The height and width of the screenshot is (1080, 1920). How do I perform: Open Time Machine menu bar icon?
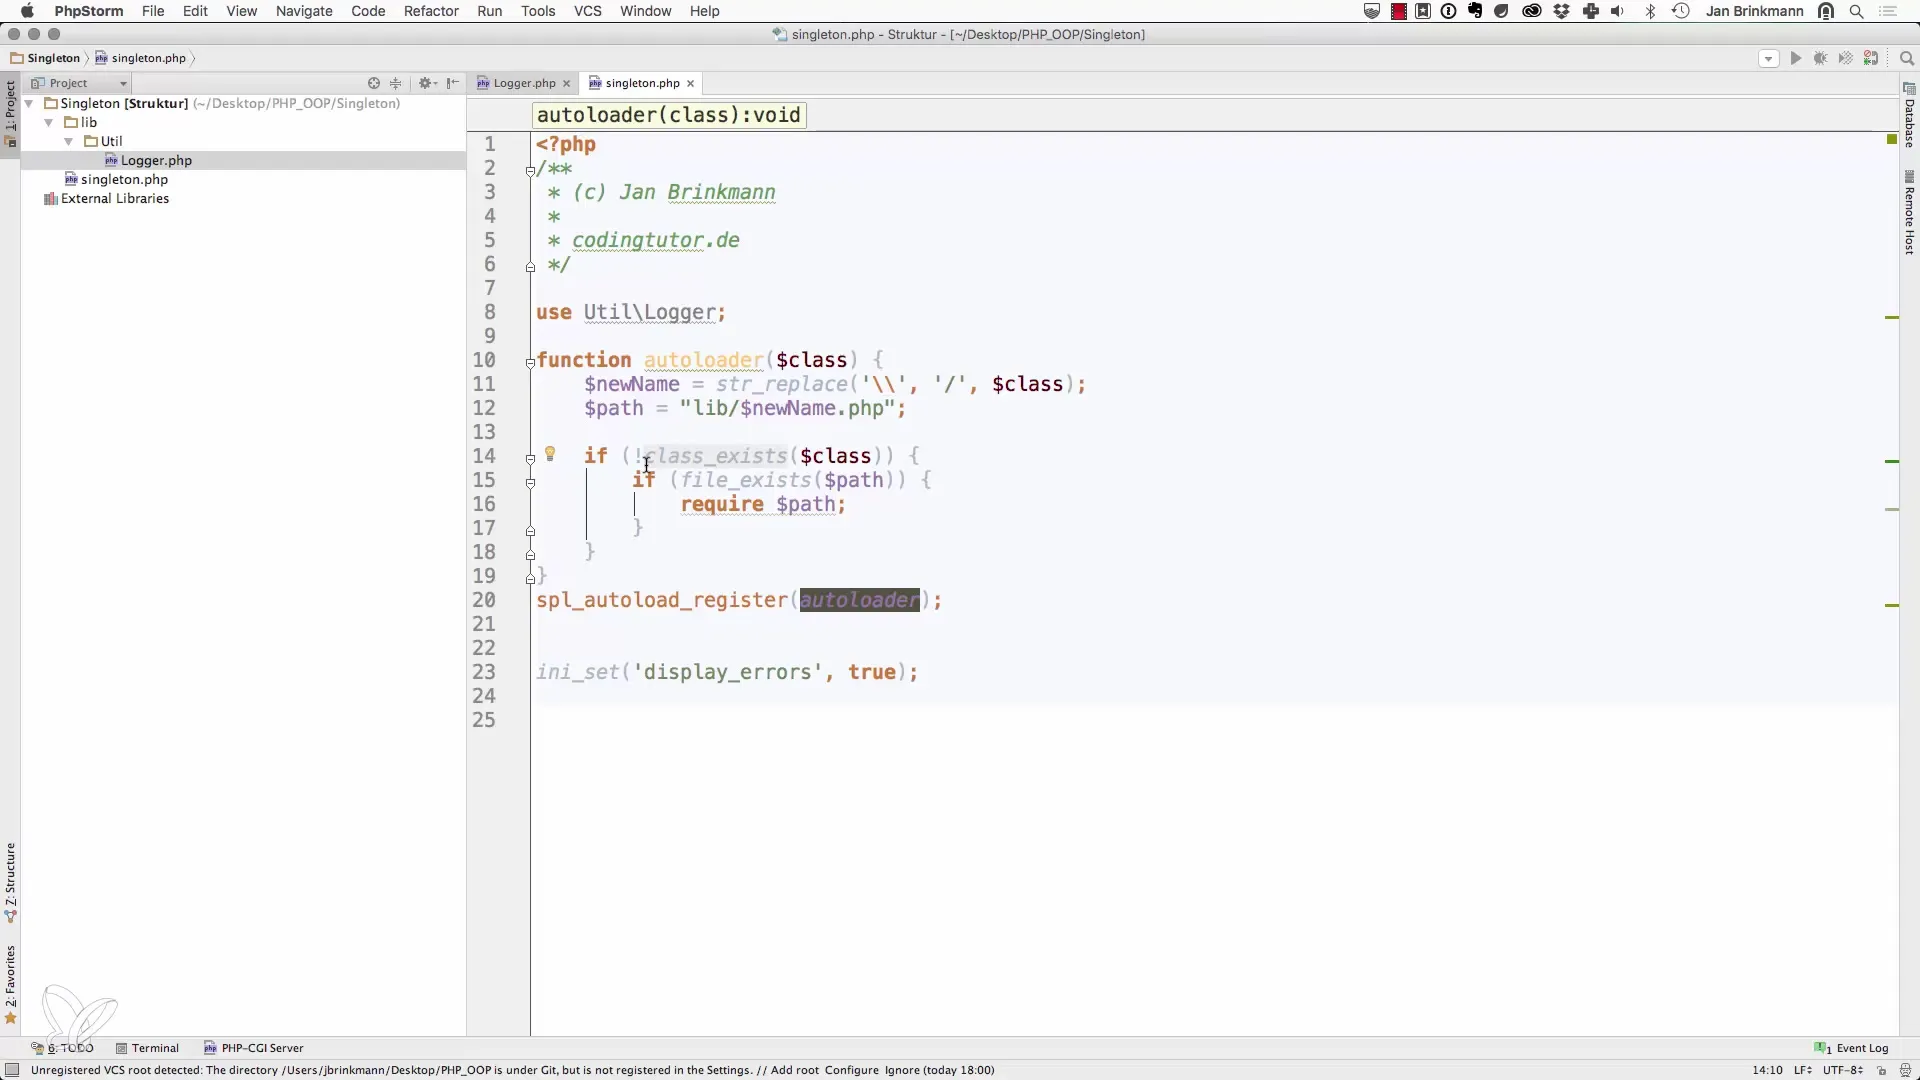point(1681,11)
